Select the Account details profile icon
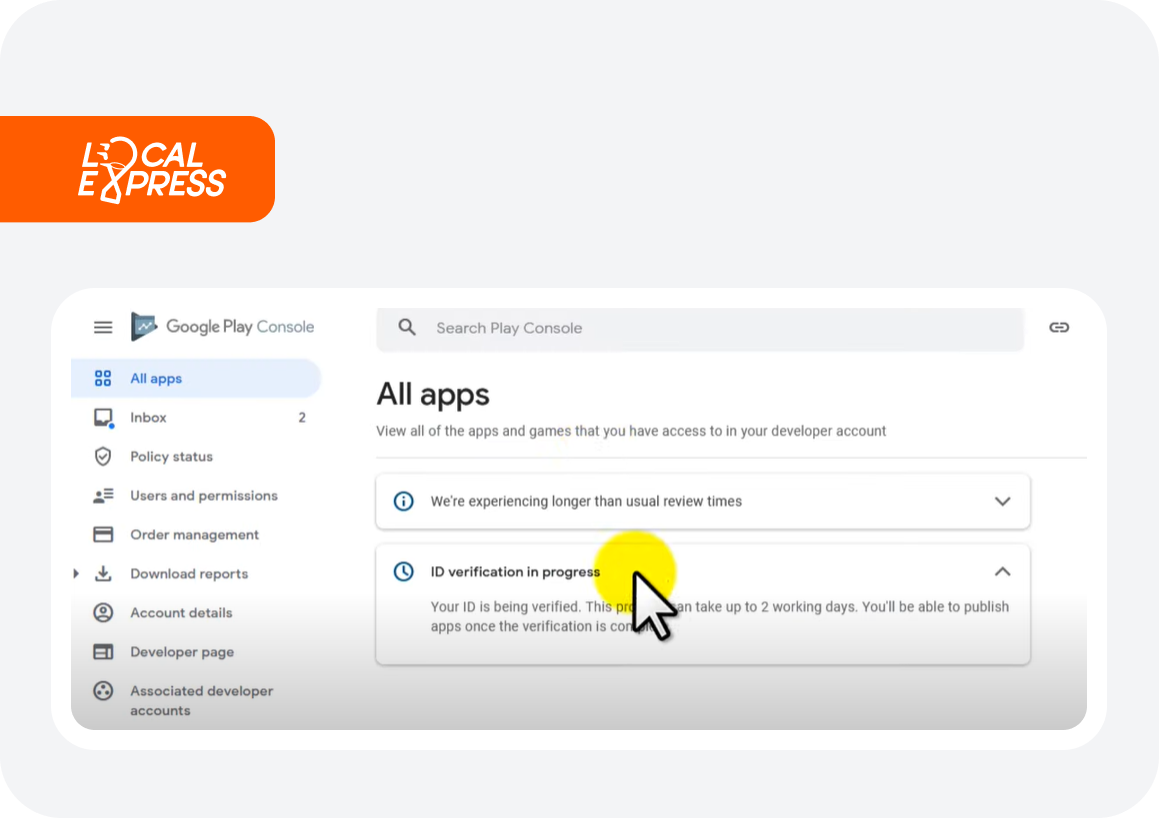 point(103,612)
